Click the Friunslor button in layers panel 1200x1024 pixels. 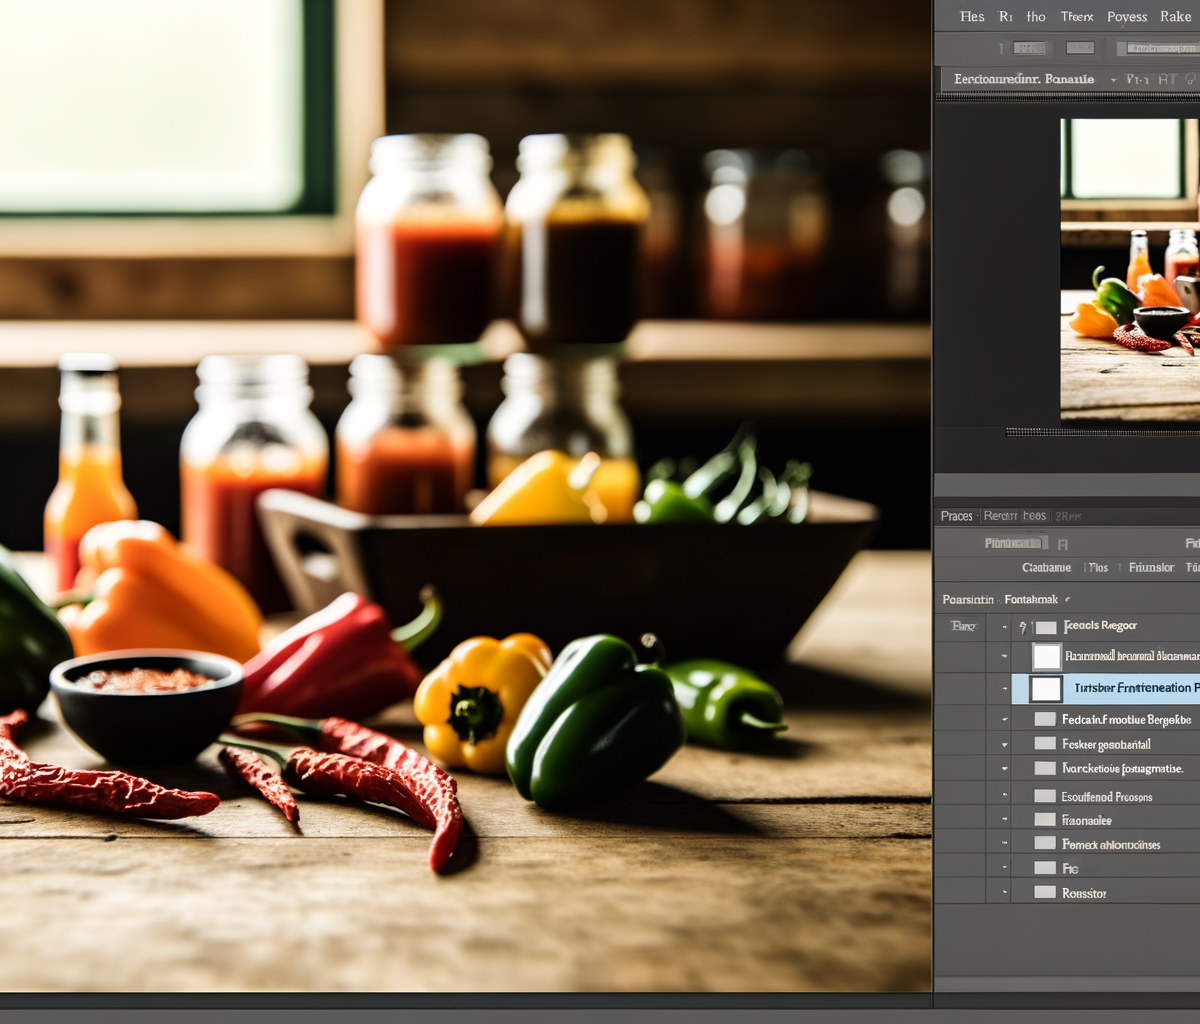1150,568
